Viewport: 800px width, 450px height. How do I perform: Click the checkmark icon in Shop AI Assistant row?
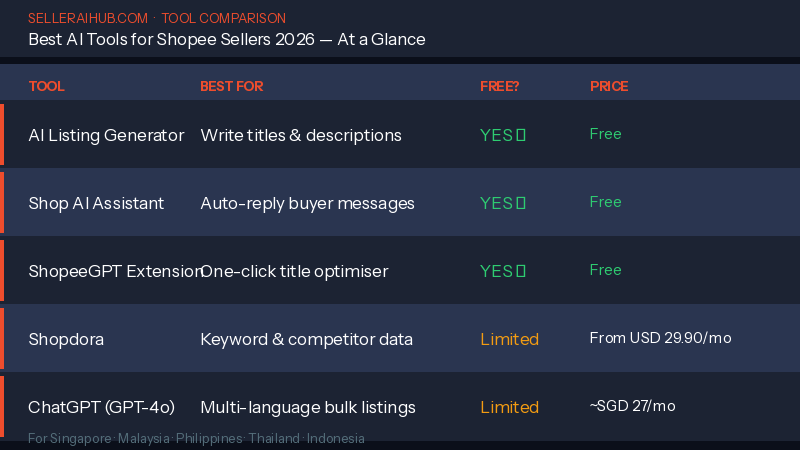click(521, 203)
